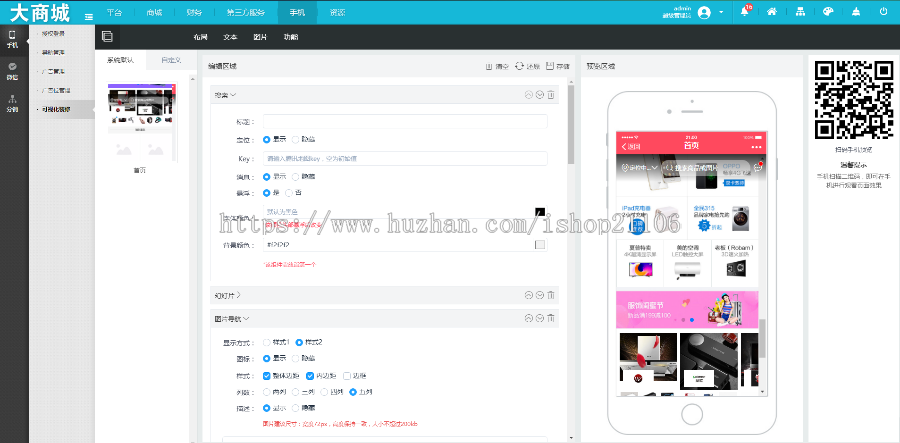Open the 商城 top menu
The image size is (900, 443).
click(x=154, y=12)
